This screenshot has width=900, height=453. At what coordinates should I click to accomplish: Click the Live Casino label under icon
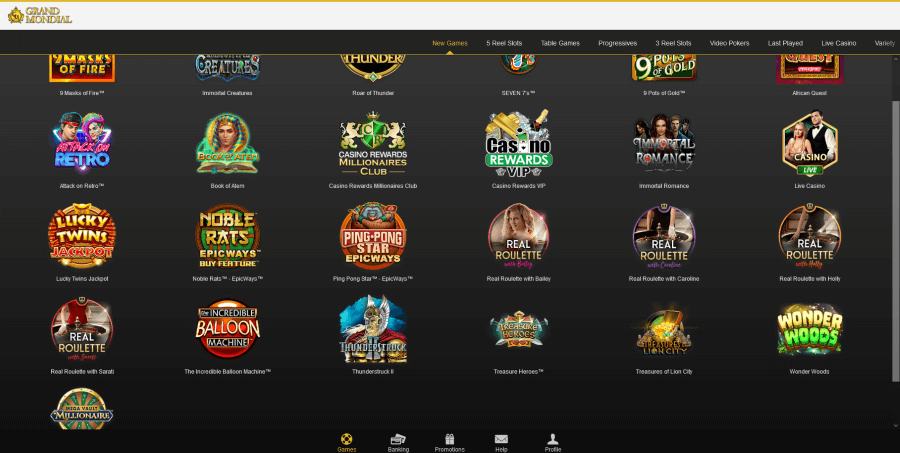809,186
